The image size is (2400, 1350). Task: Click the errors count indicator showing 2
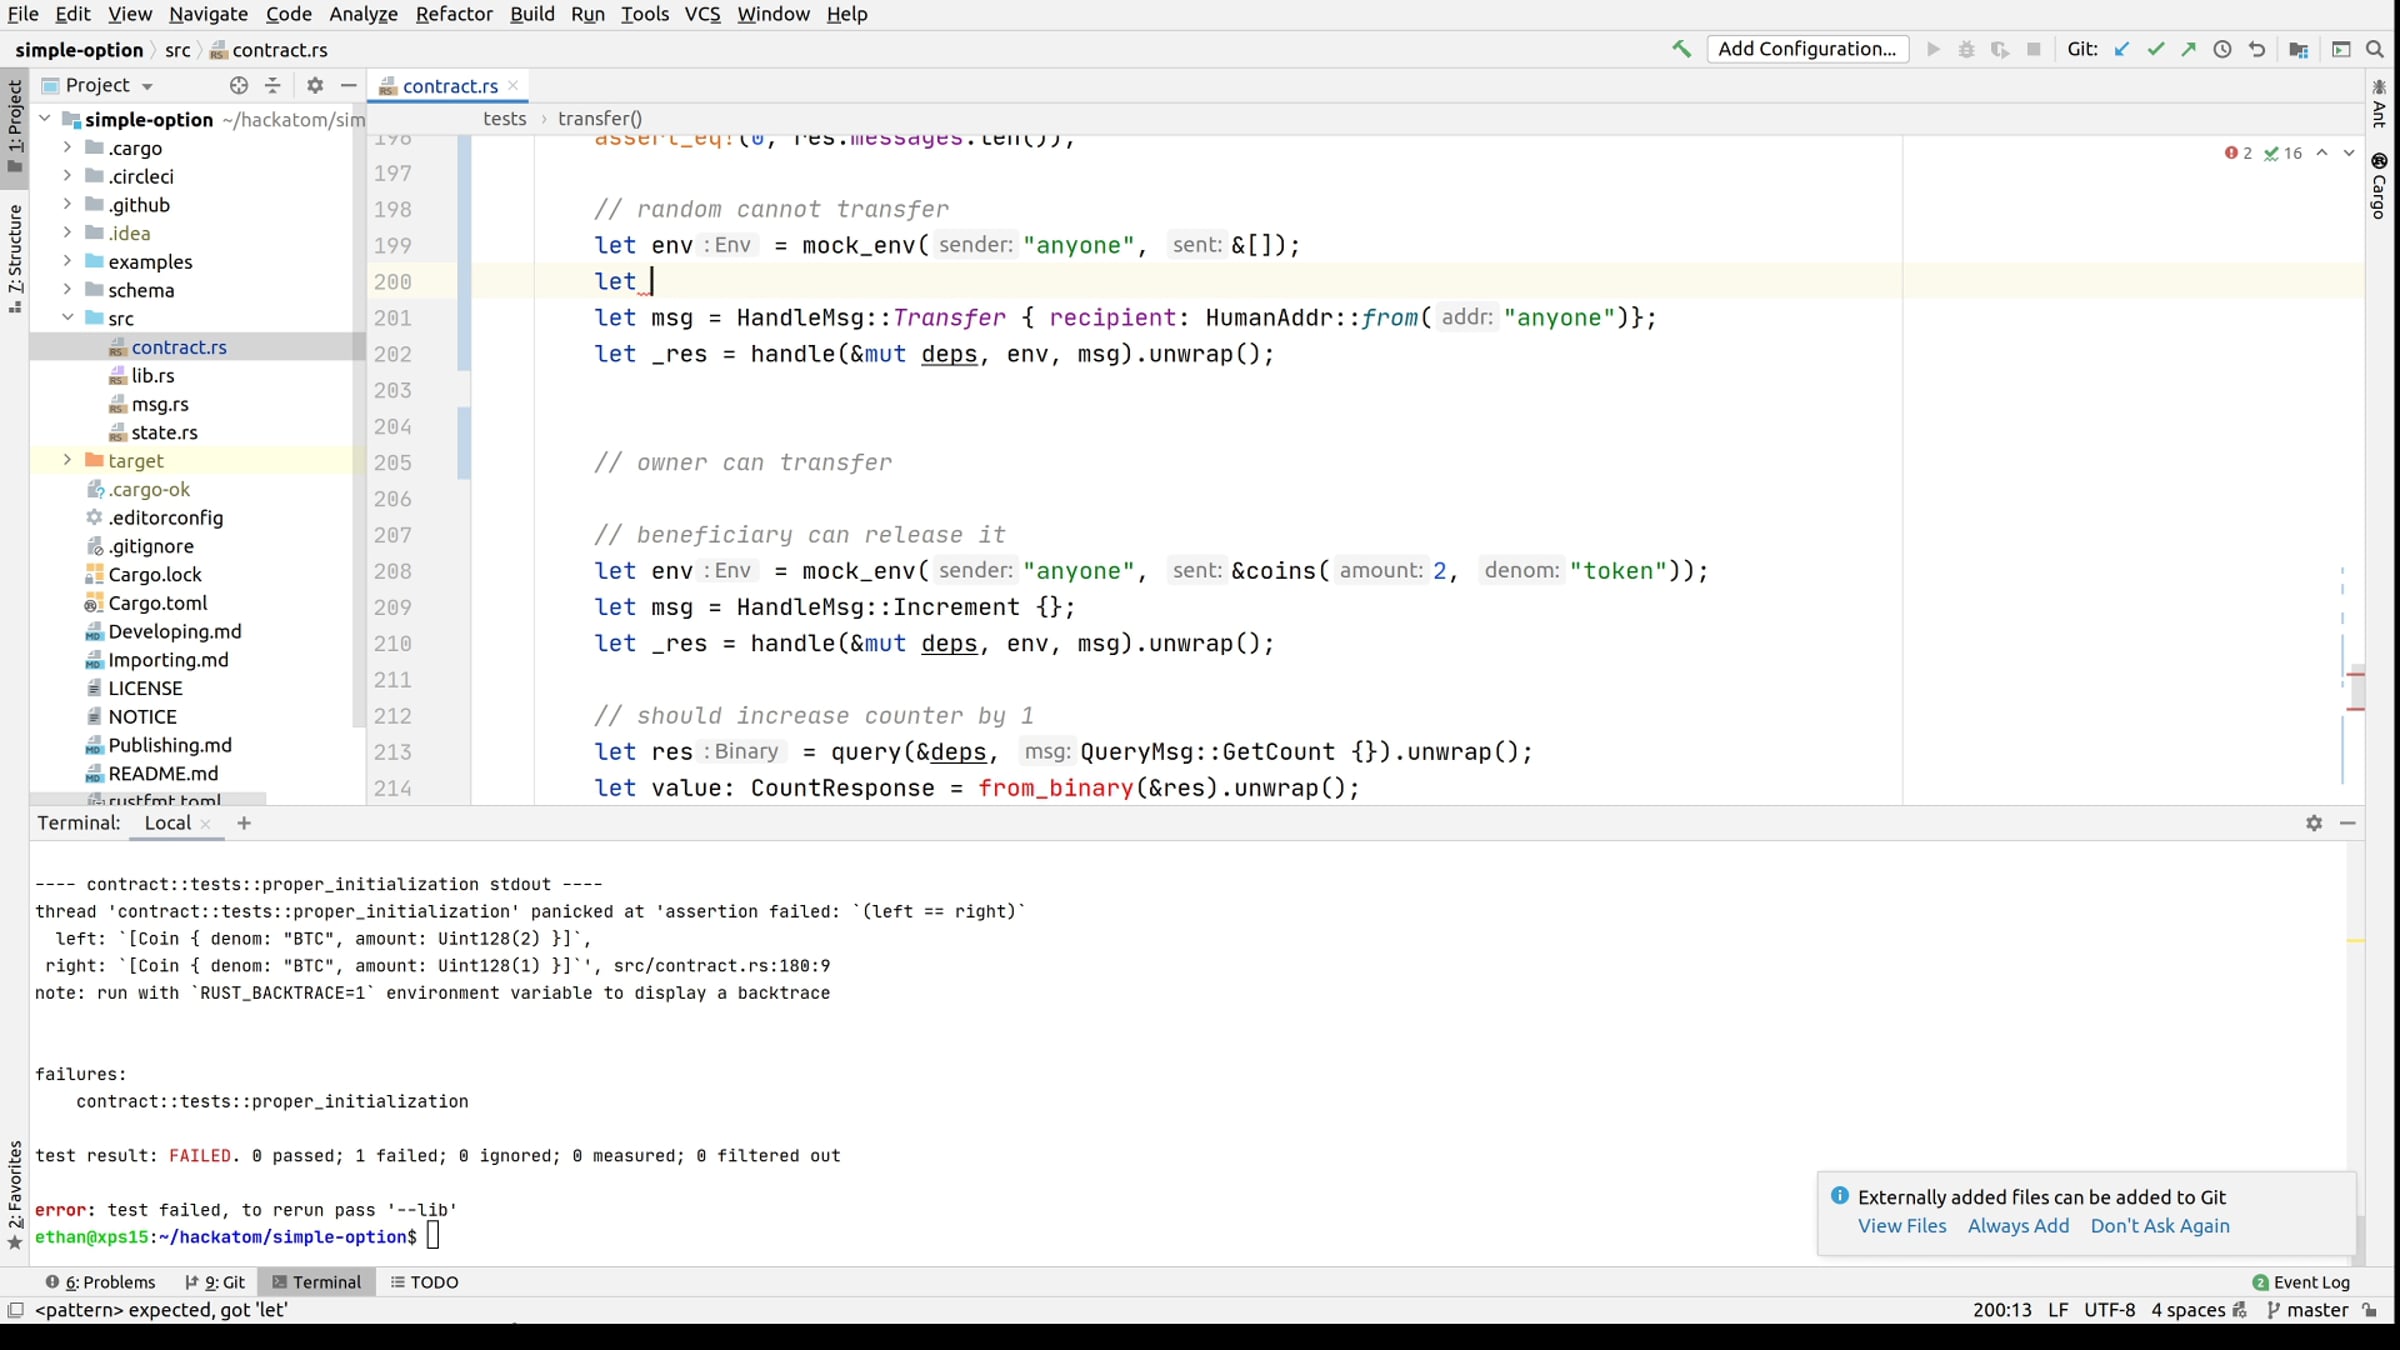click(x=2238, y=153)
